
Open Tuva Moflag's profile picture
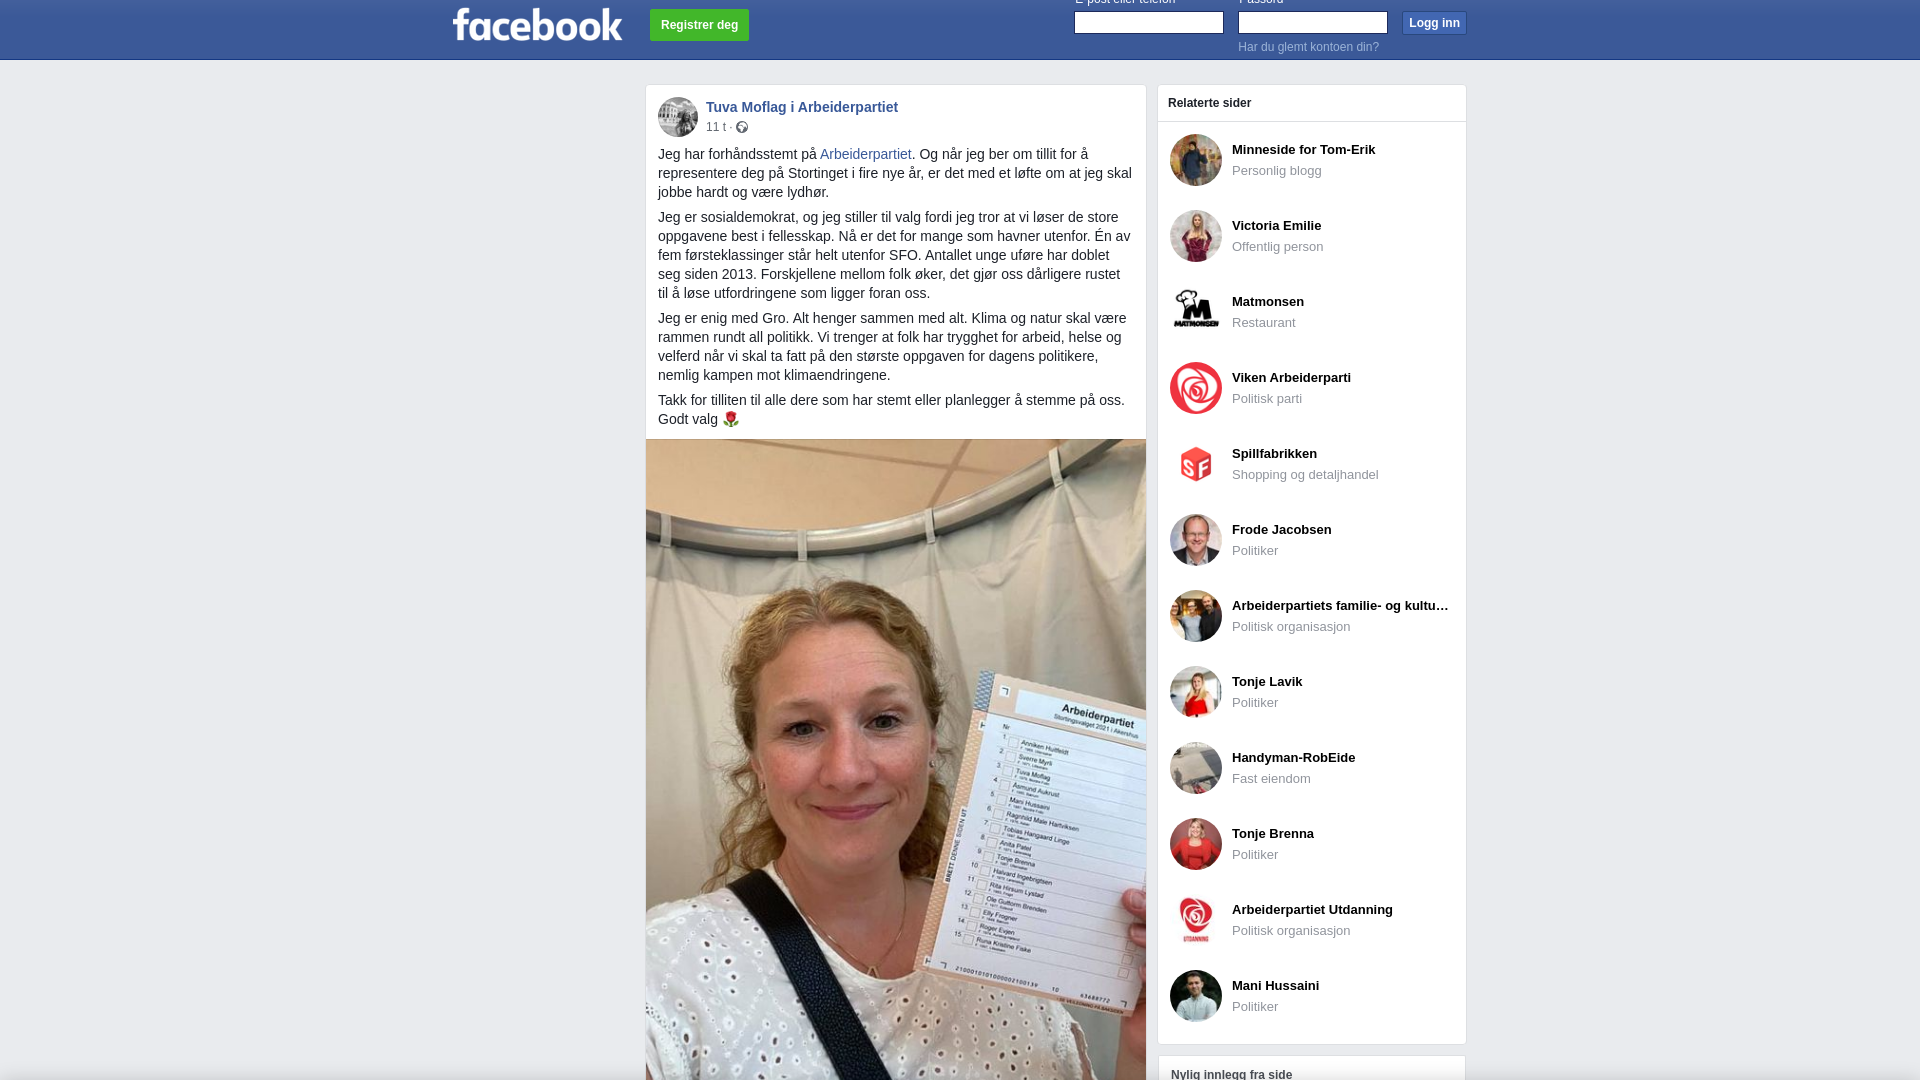point(678,117)
